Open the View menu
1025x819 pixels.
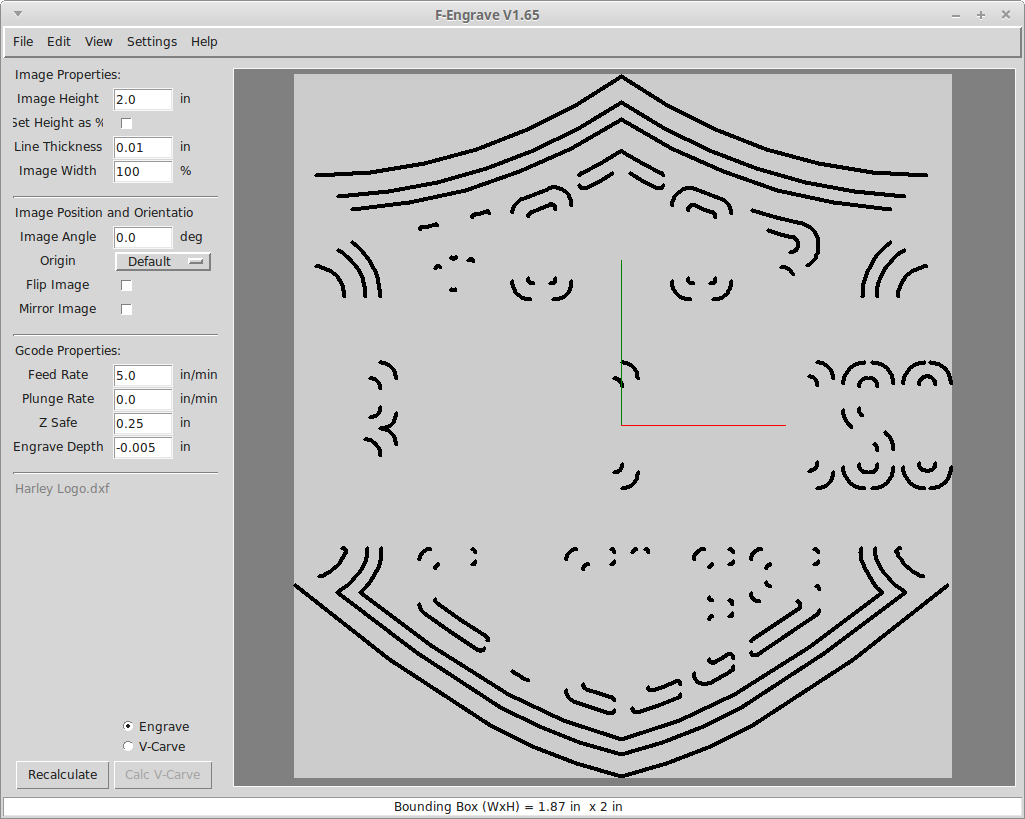click(x=99, y=41)
